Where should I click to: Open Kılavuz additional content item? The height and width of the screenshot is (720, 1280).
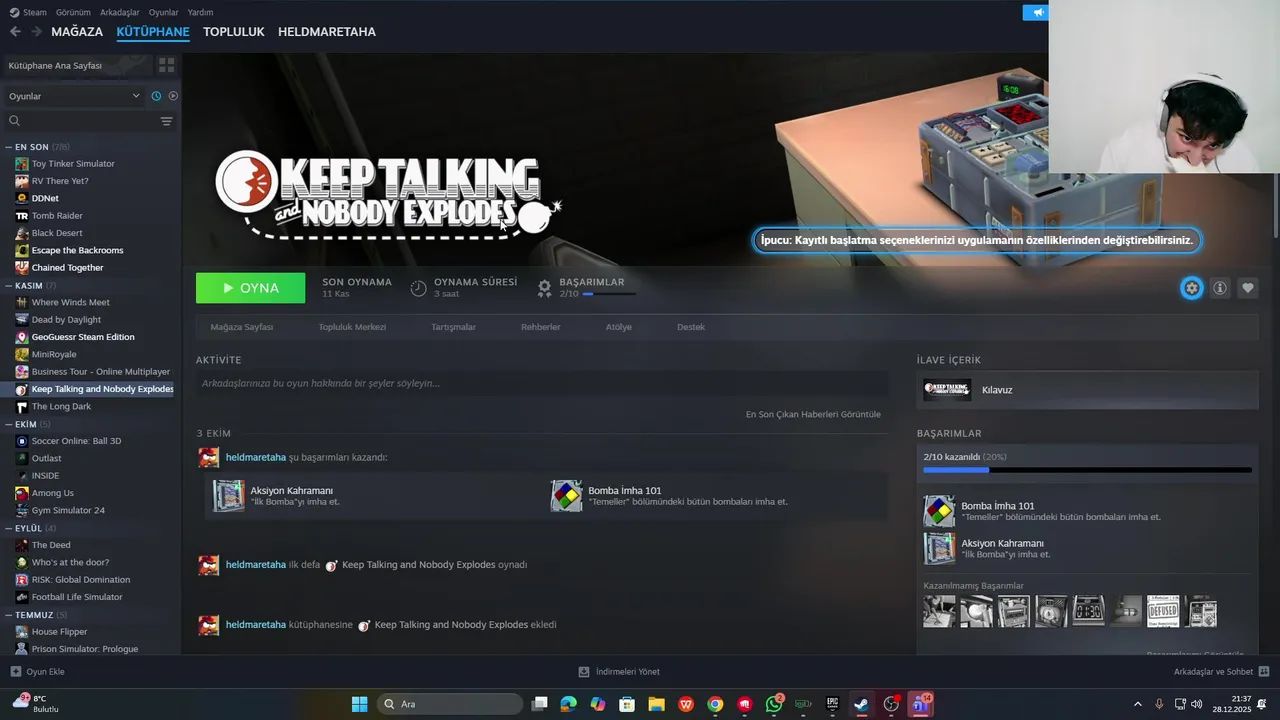click(1087, 390)
